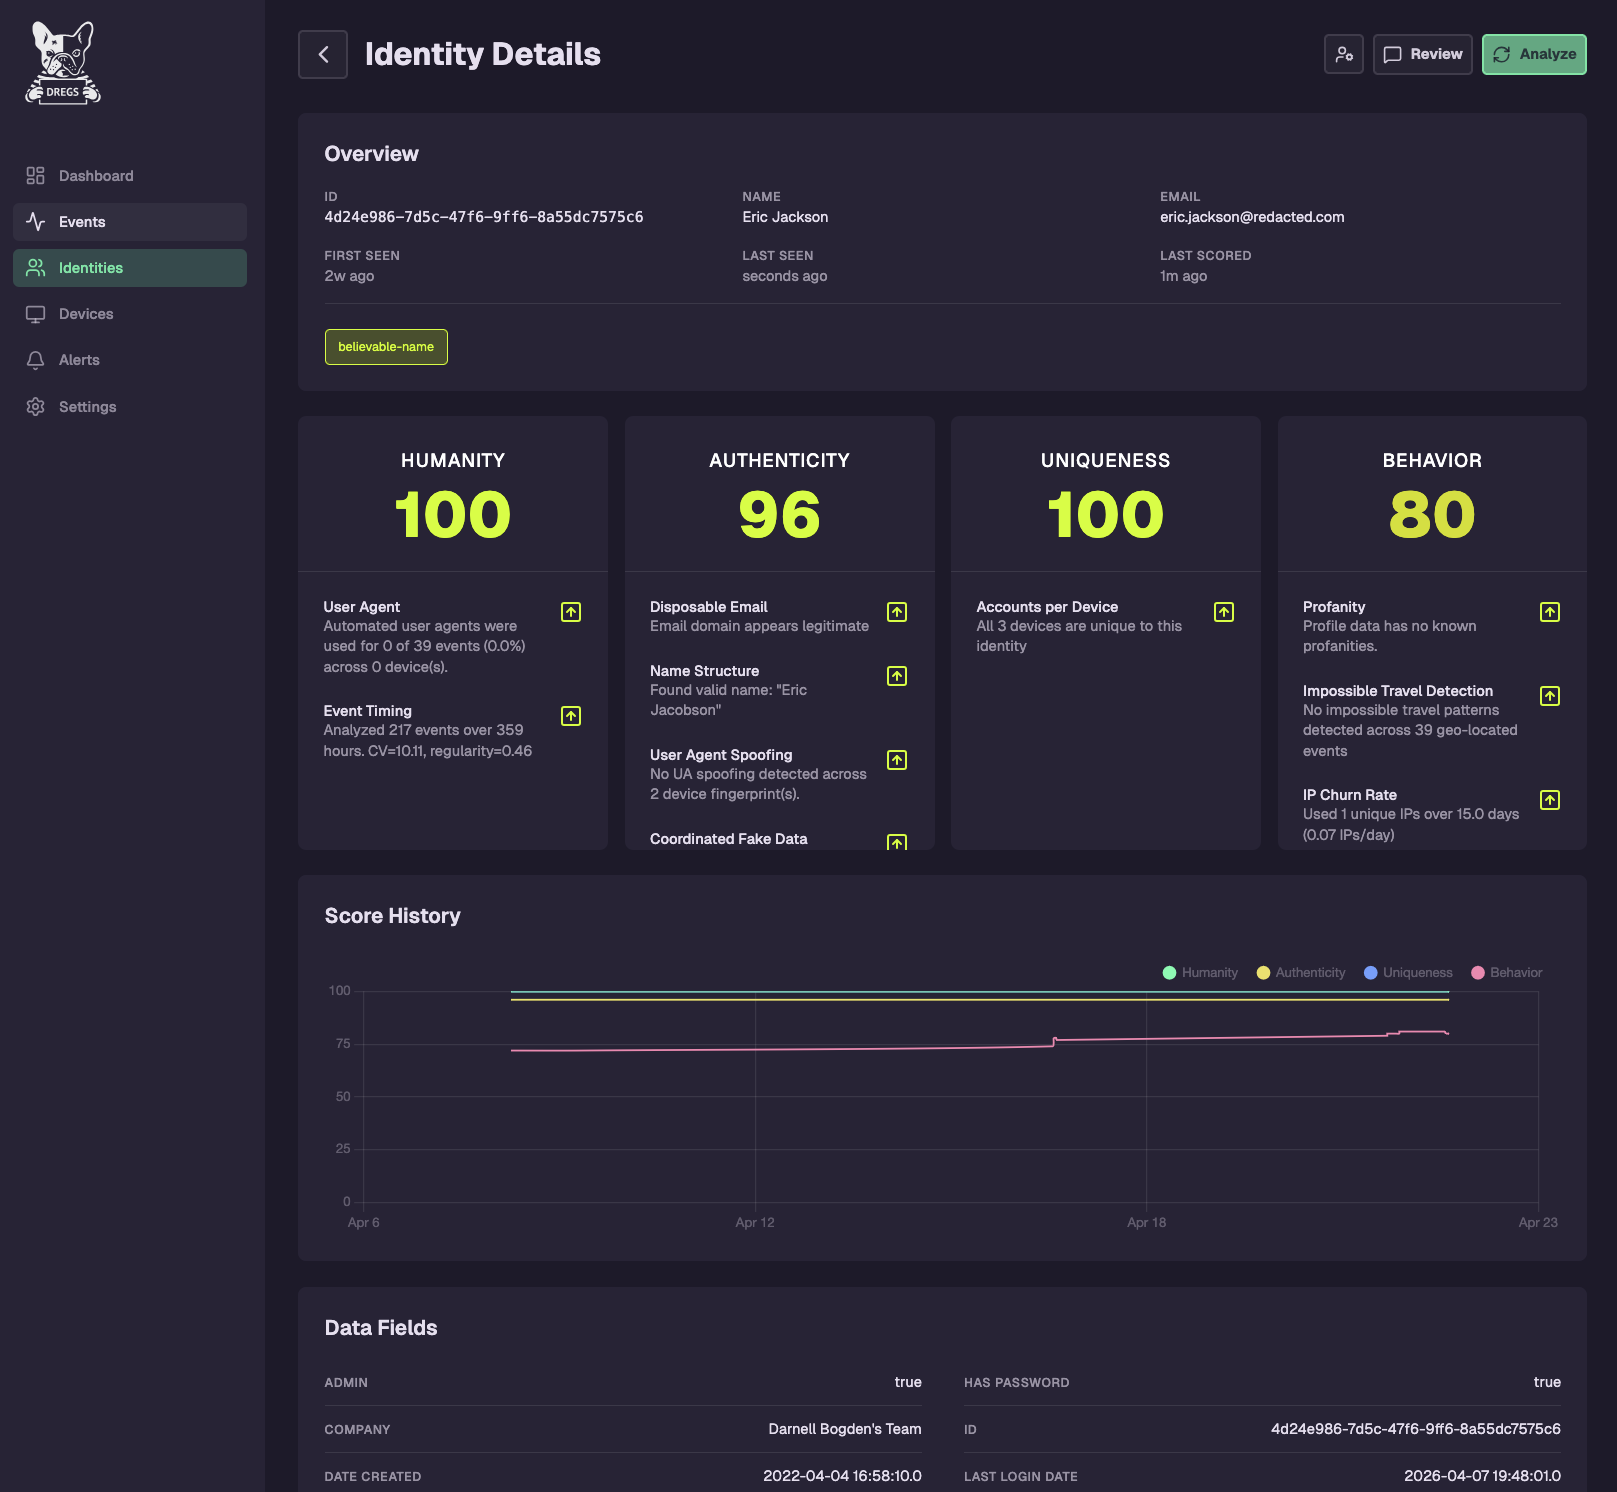Image resolution: width=1617 pixels, height=1492 pixels.
Task: Go to Dashboard in sidebar
Action: click(96, 176)
